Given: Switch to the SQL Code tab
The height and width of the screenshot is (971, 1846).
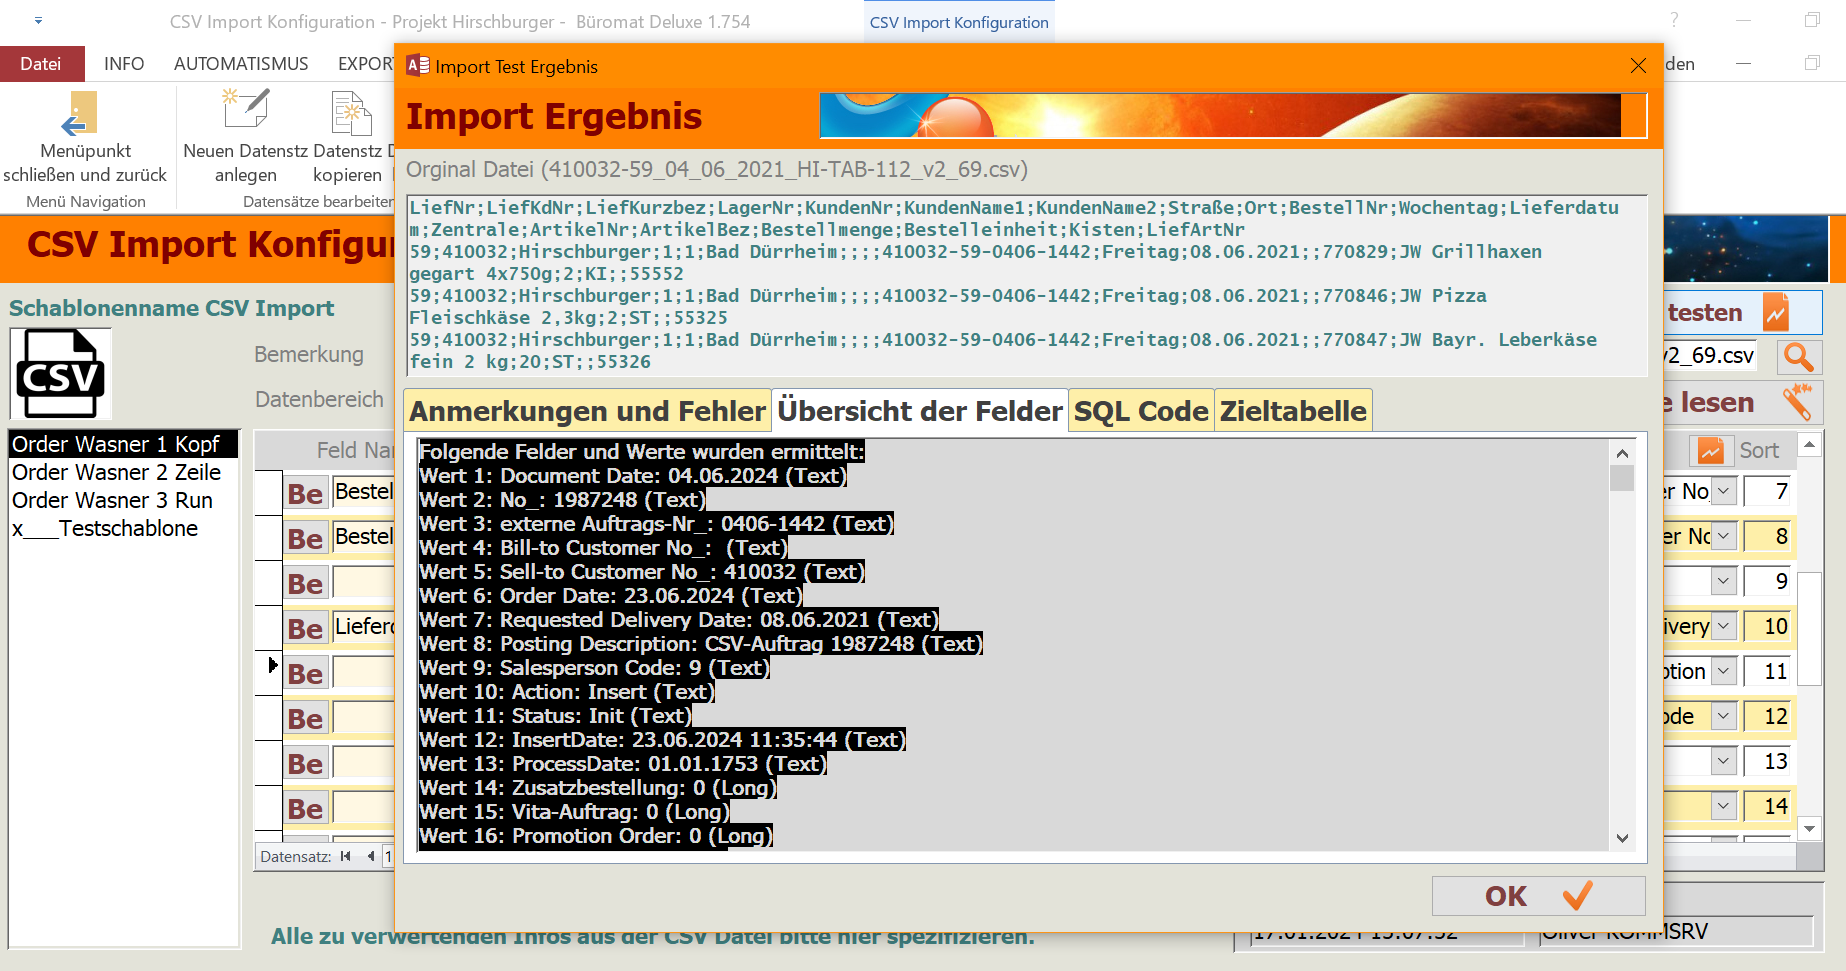Looking at the screenshot, I should [1141, 411].
